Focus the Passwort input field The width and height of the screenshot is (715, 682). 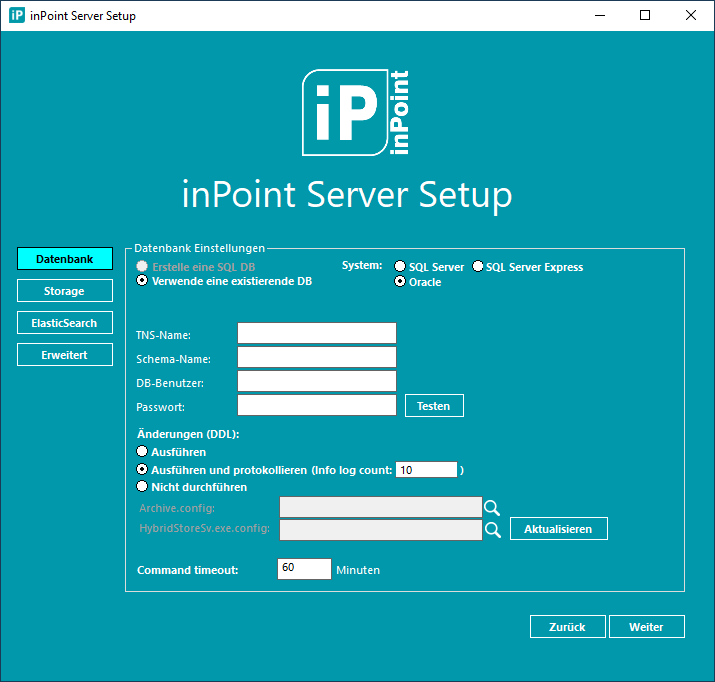317,405
